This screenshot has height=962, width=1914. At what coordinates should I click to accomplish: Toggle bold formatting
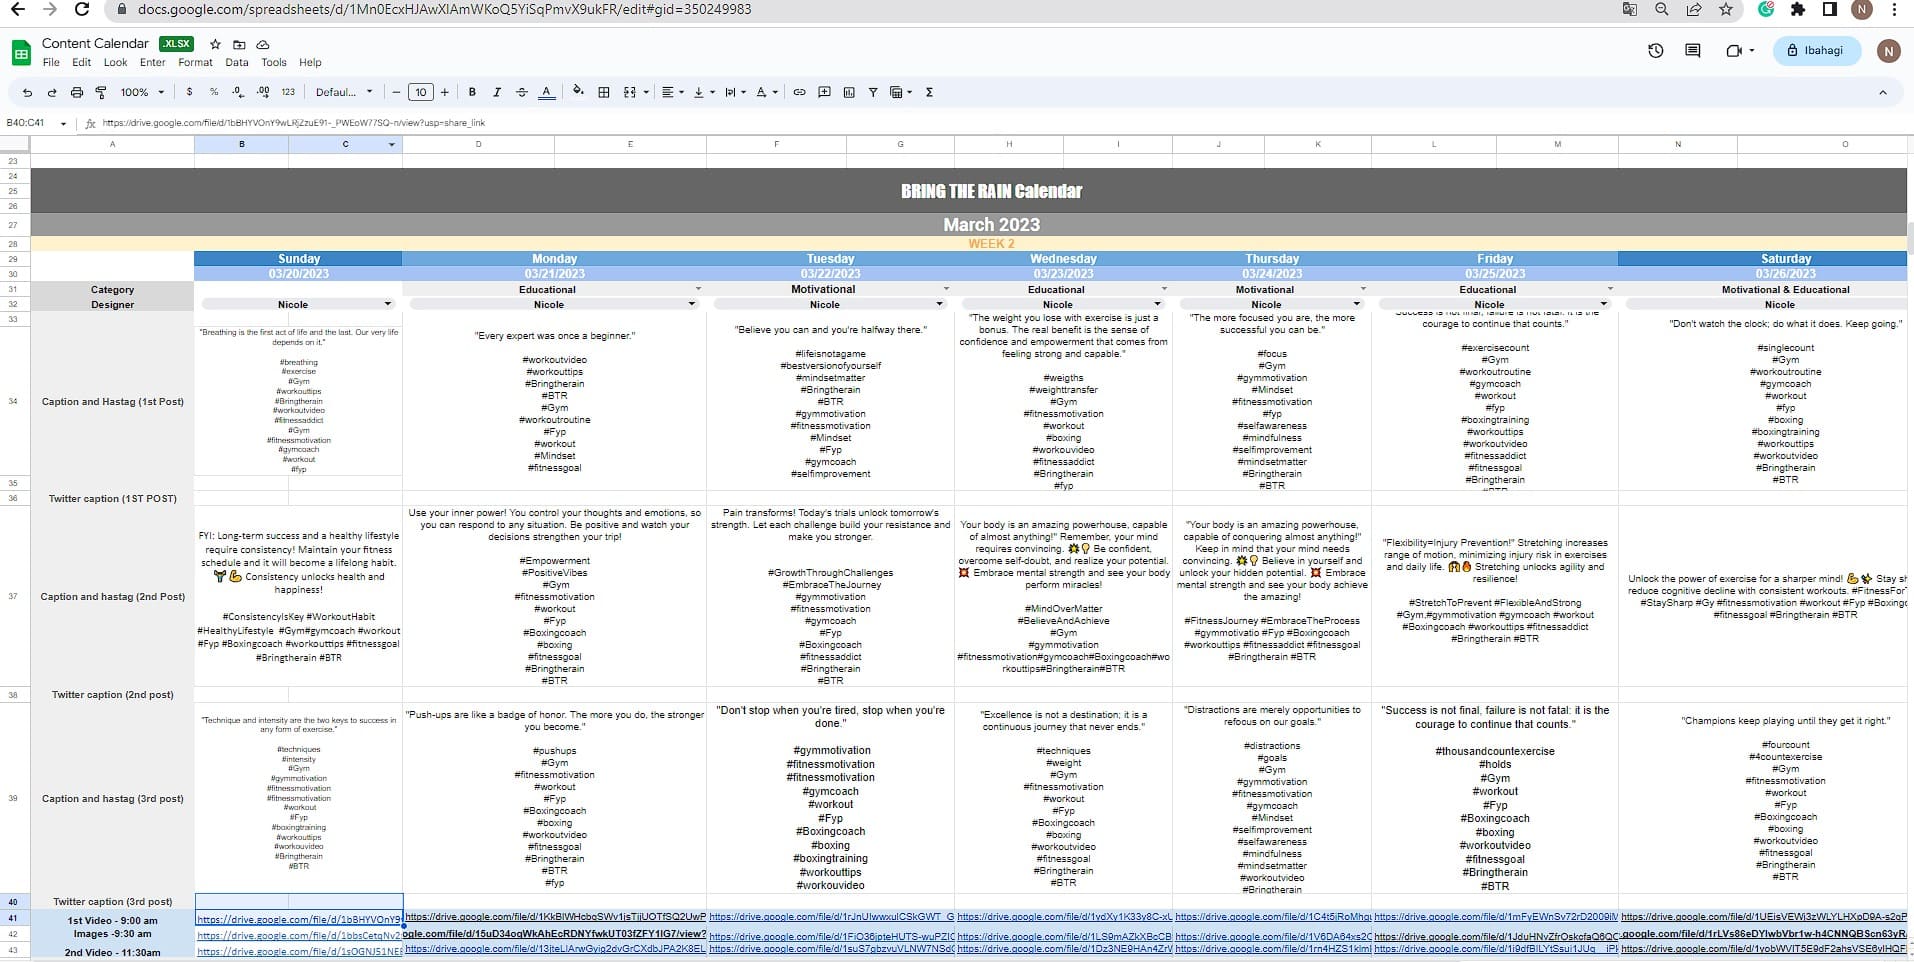472,92
